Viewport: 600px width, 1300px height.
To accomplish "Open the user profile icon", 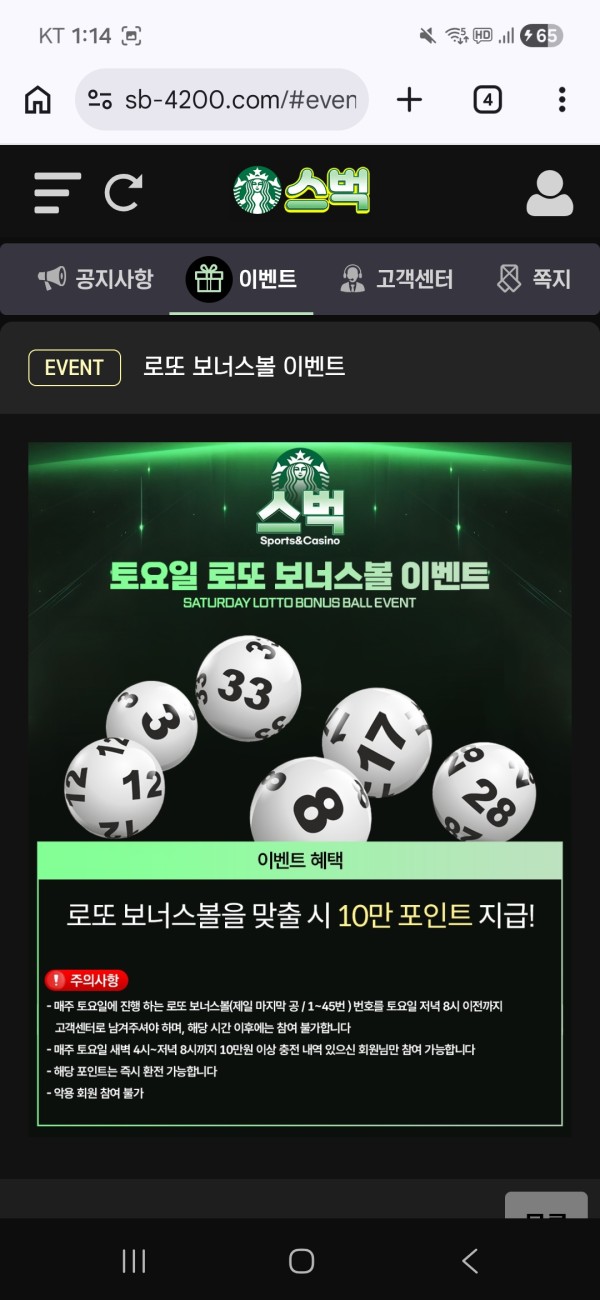I will (x=549, y=193).
